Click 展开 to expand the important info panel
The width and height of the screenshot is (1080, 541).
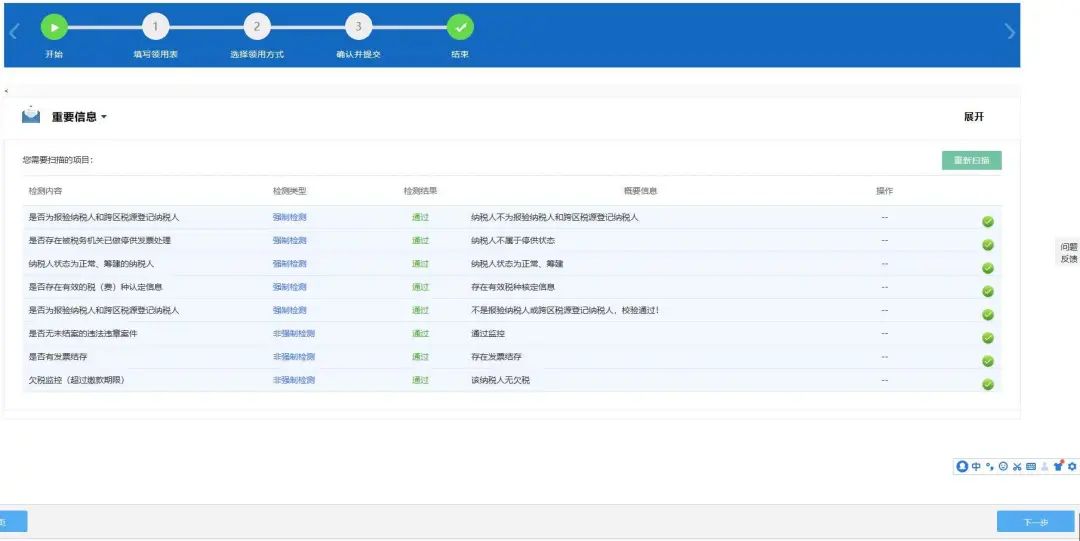tap(974, 117)
